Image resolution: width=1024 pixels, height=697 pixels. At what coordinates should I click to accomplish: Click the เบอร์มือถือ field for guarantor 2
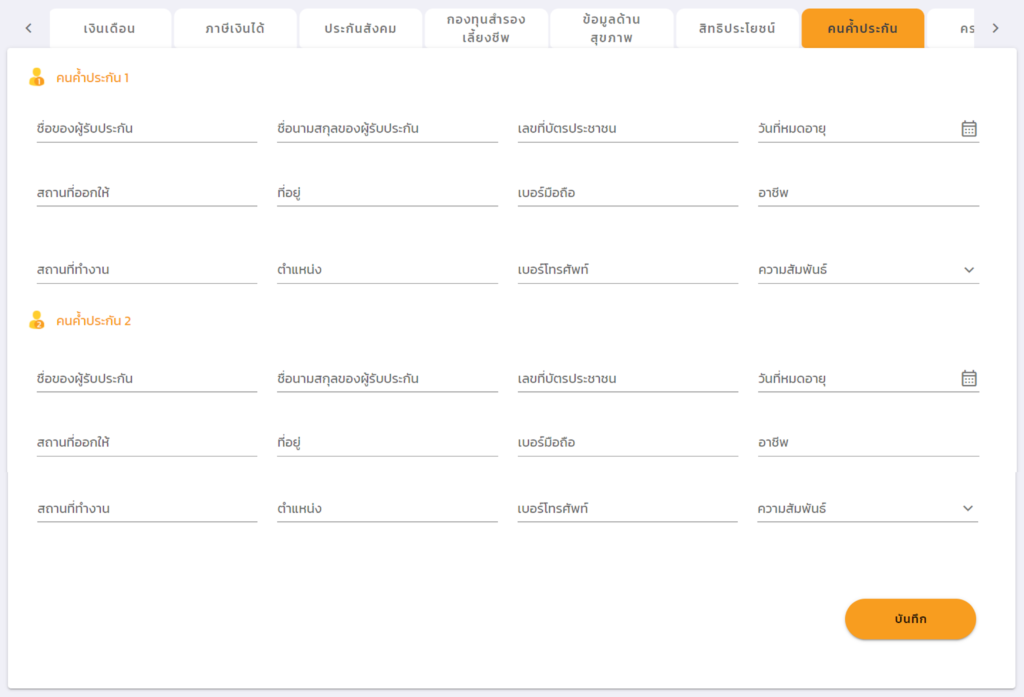tap(627, 443)
